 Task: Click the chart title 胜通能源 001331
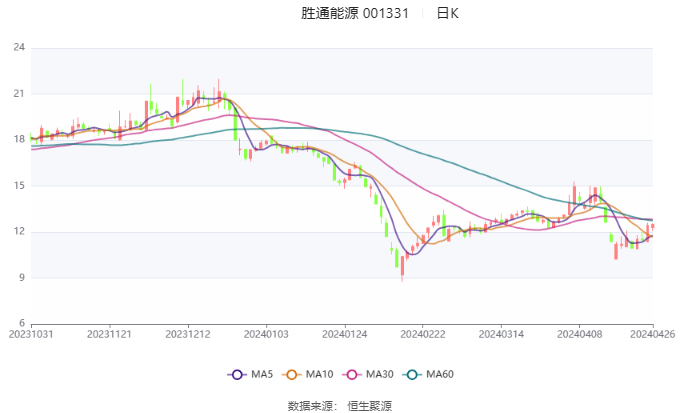point(355,13)
